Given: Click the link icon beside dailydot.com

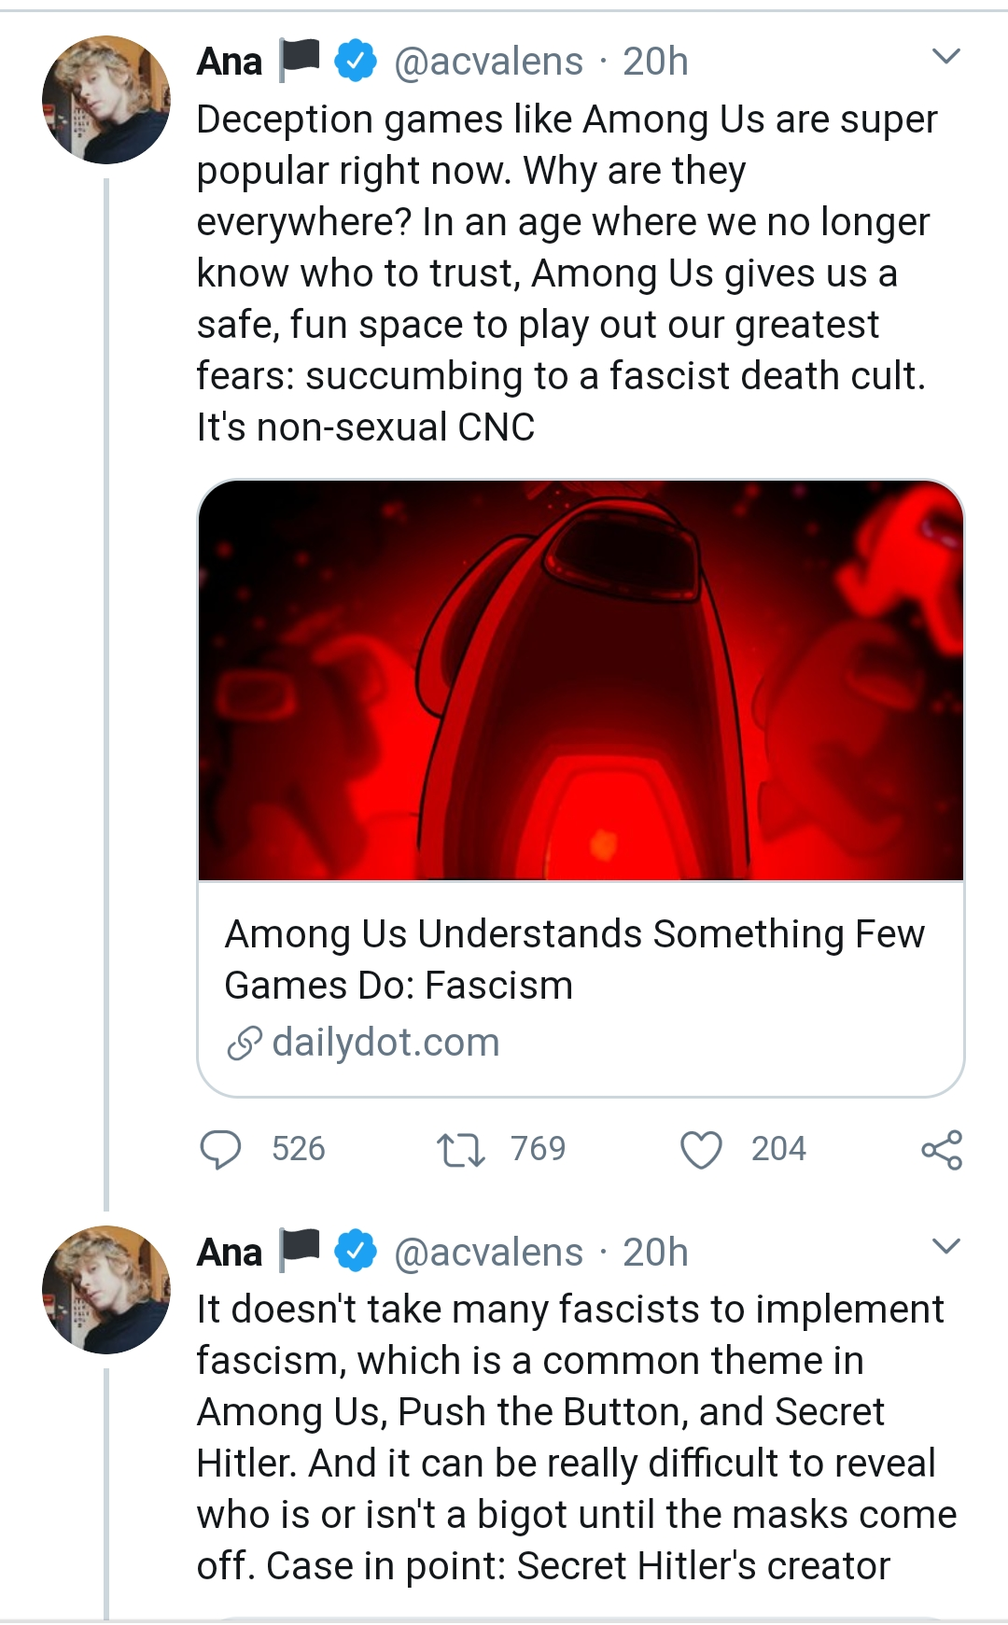Looking at the screenshot, I should [244, 1043].
